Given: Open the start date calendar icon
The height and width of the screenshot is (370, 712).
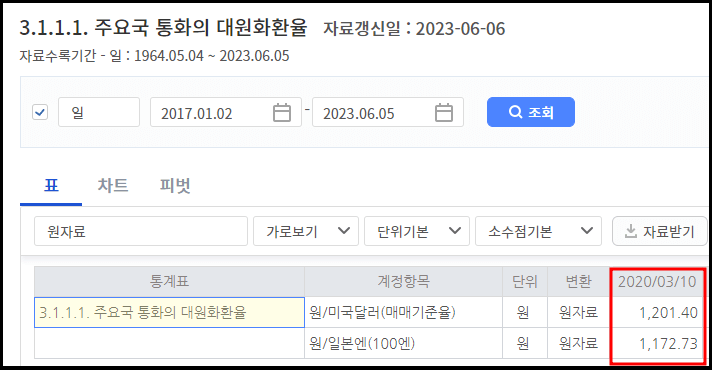Looking at the screenshot, I should [282, 112].
